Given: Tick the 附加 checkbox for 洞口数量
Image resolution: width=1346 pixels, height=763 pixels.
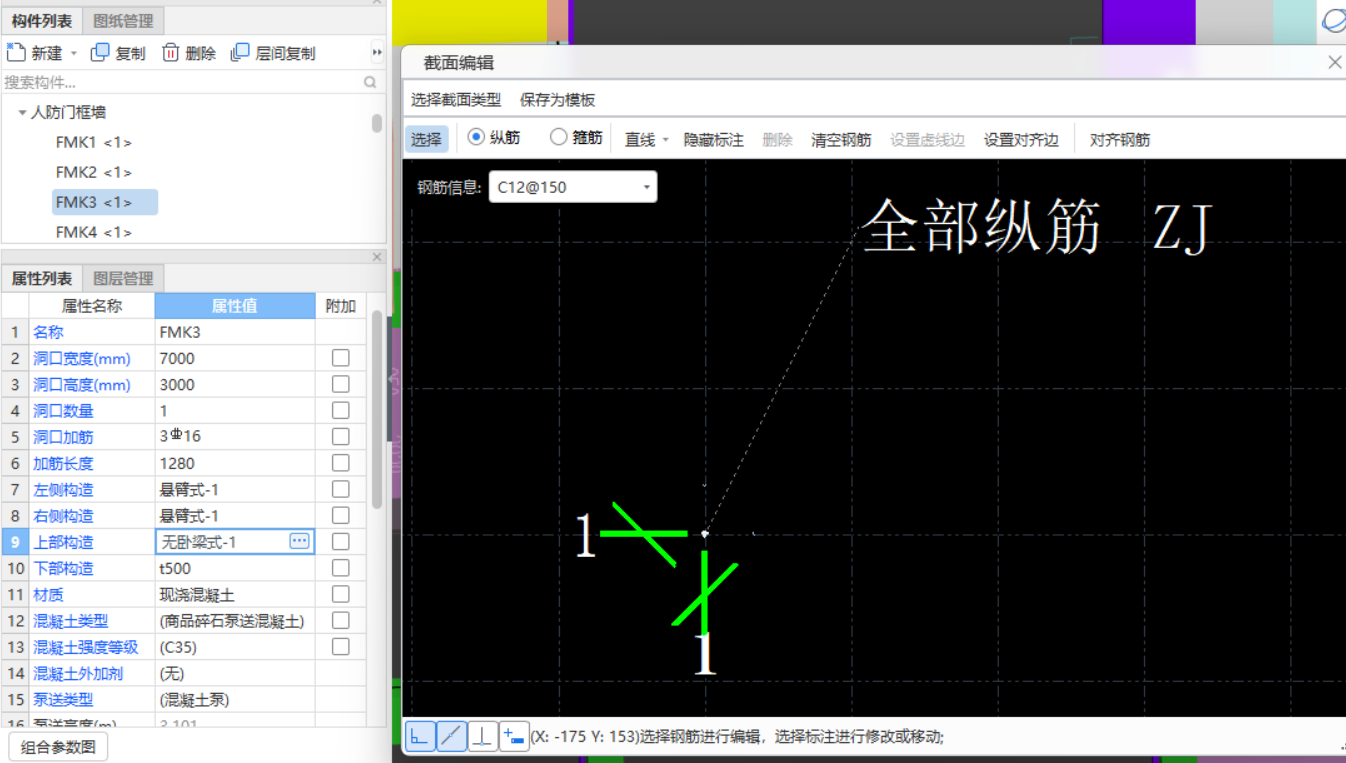Looking at the screenshot, I should coord(341,410).
